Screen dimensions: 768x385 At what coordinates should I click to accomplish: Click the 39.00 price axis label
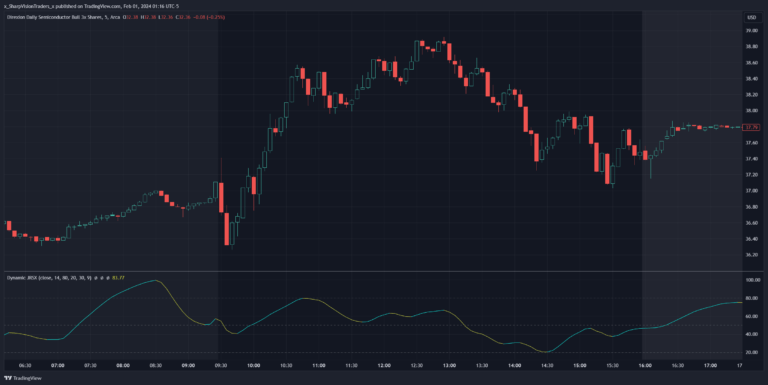point(751,31)
